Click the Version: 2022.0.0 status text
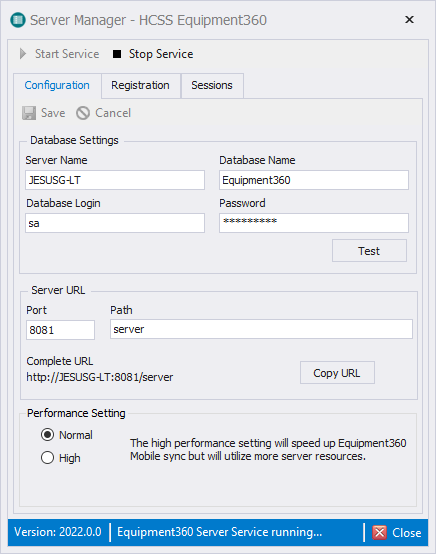The image size is (436, 554). (58, 532)
